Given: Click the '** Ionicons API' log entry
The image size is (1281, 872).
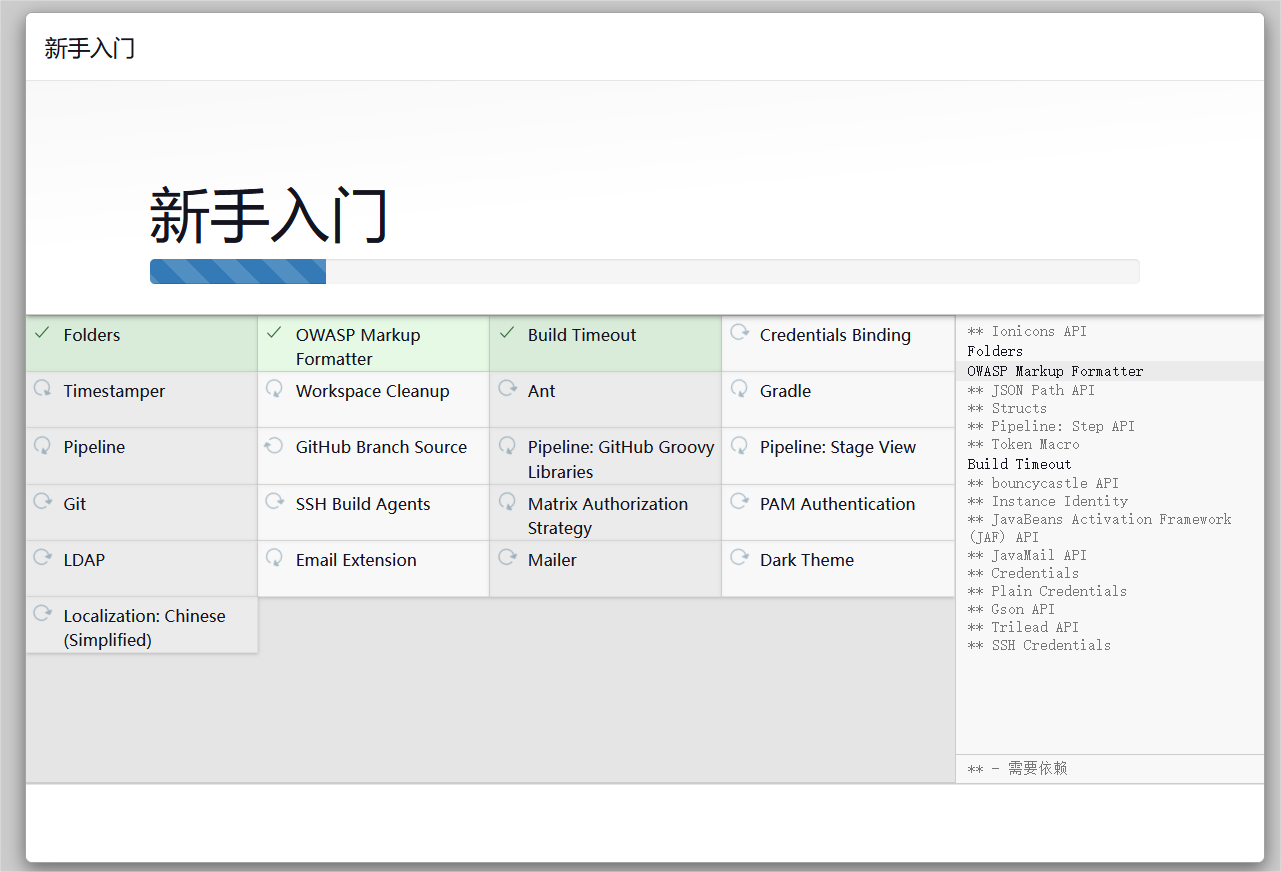Looking at the screenshot, I should pyautogui.click(x=1027, y=331).
